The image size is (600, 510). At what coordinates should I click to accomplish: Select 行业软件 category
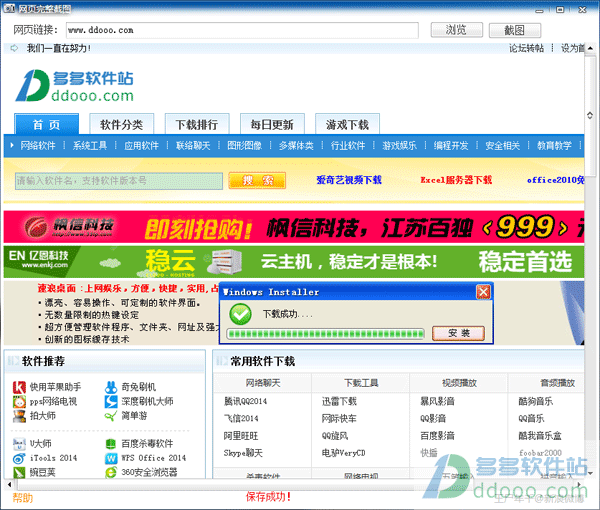tap(348, 146)
